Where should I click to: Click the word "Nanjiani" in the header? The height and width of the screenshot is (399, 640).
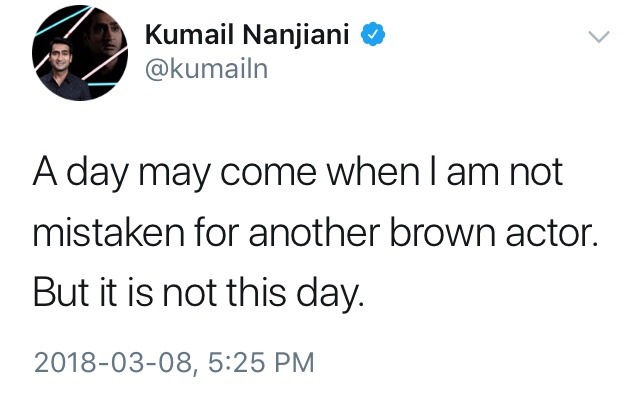pos(296,34)
